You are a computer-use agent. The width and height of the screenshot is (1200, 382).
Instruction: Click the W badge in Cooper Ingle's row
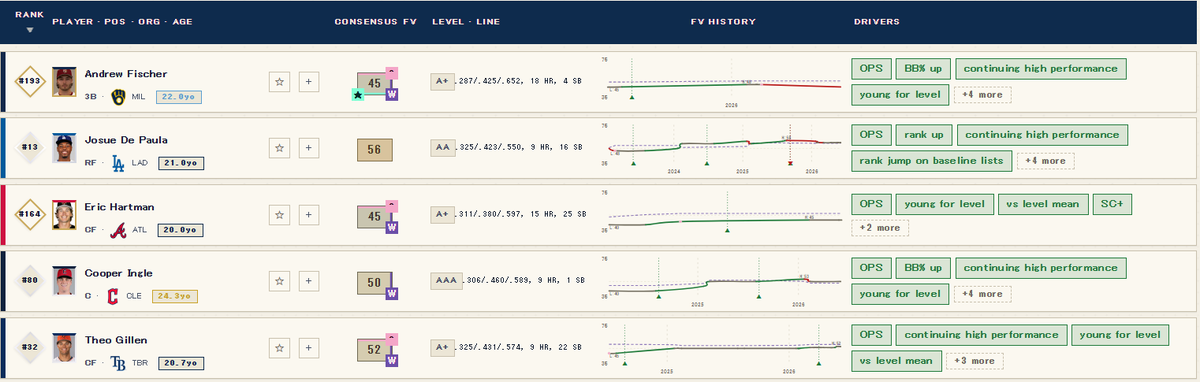[x=392, y=293]
